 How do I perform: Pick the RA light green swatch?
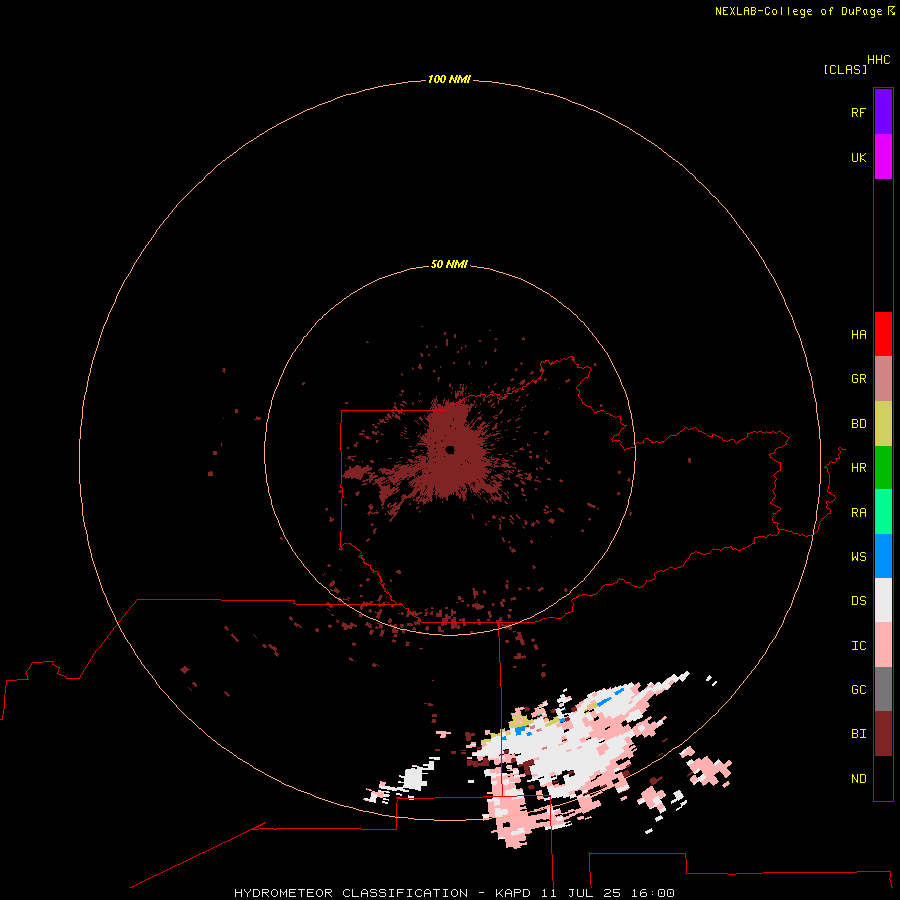[x=883, y=512]
